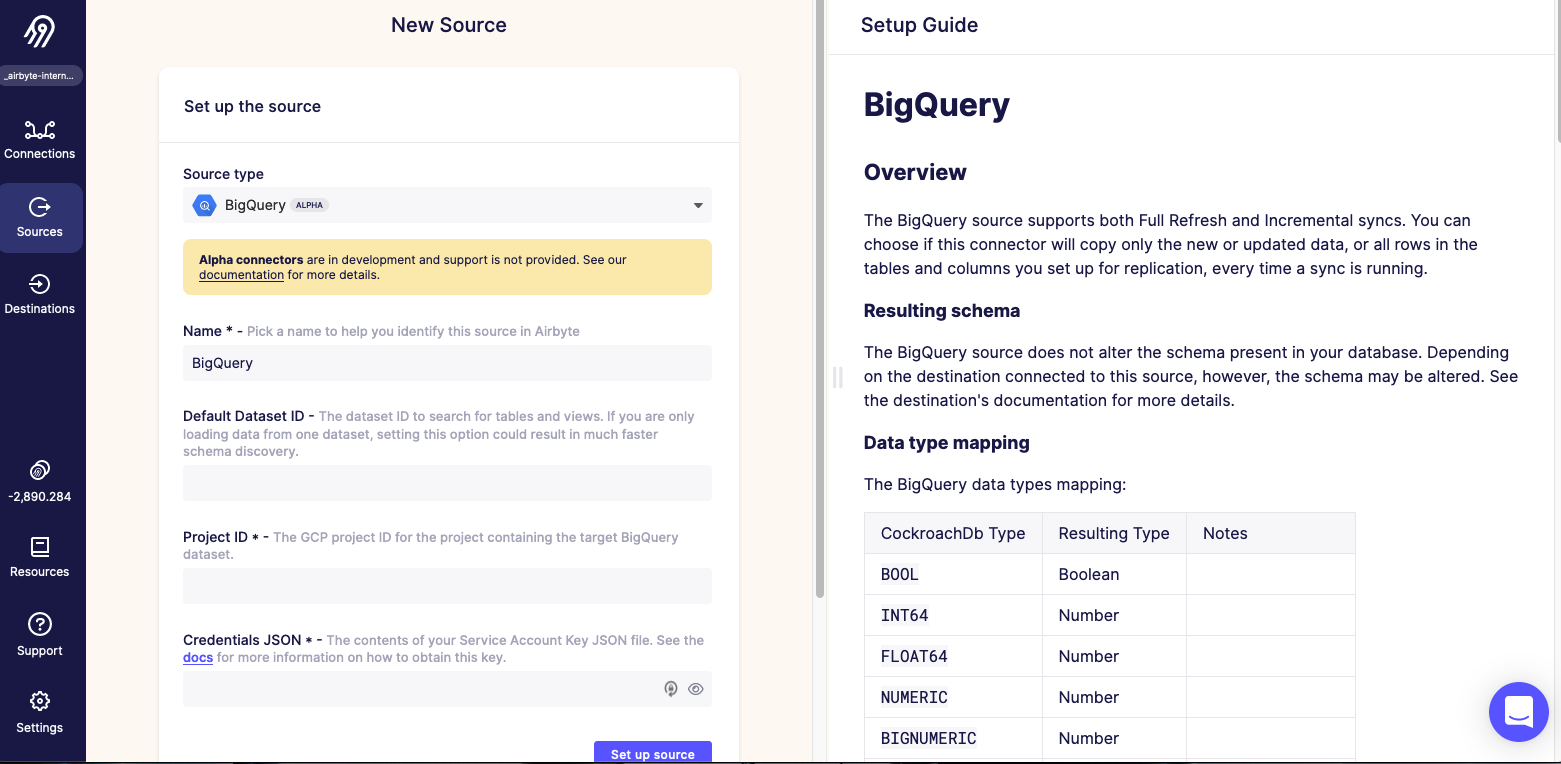The height and width of the screenshot is (764, 1561).
Task: Click the BigQuery connector logo
Action: pyautogui.click(x=204, y=205)
